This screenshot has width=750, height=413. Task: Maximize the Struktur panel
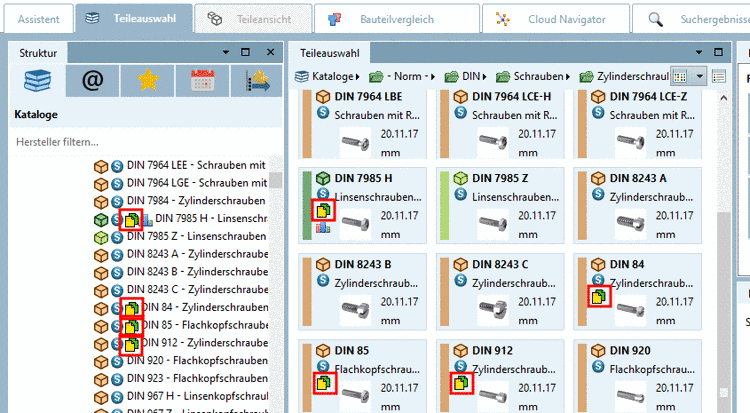(x=245, y=52)
